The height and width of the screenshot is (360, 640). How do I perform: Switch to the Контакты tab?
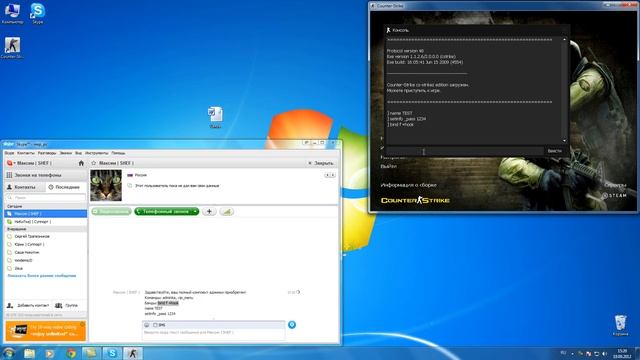(x=24, y=187)
